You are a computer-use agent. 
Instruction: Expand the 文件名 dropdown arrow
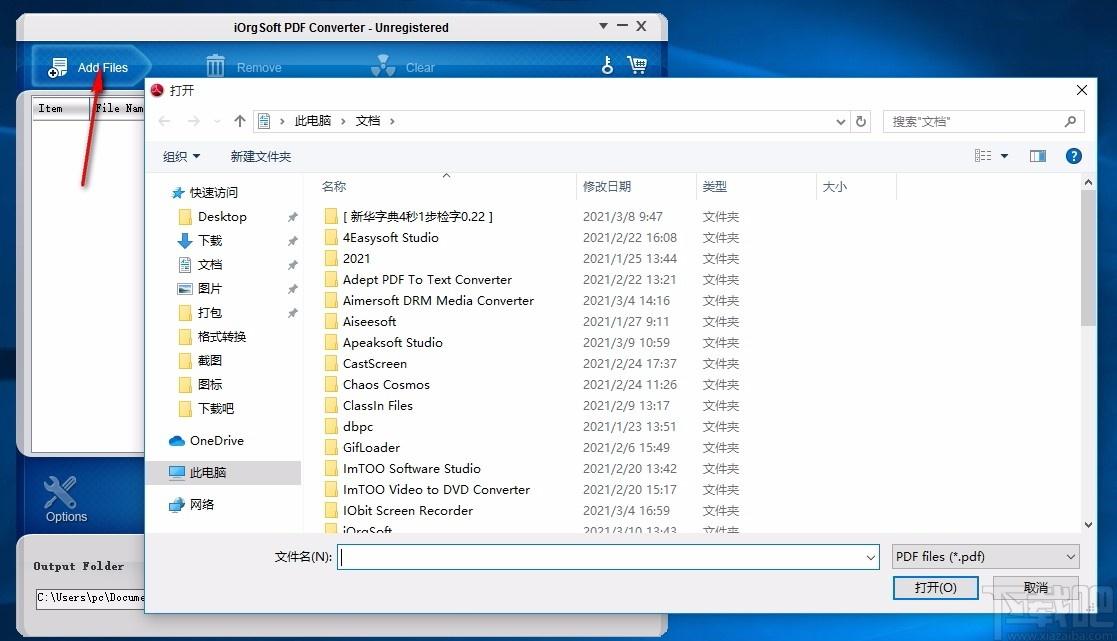[871, 557]
